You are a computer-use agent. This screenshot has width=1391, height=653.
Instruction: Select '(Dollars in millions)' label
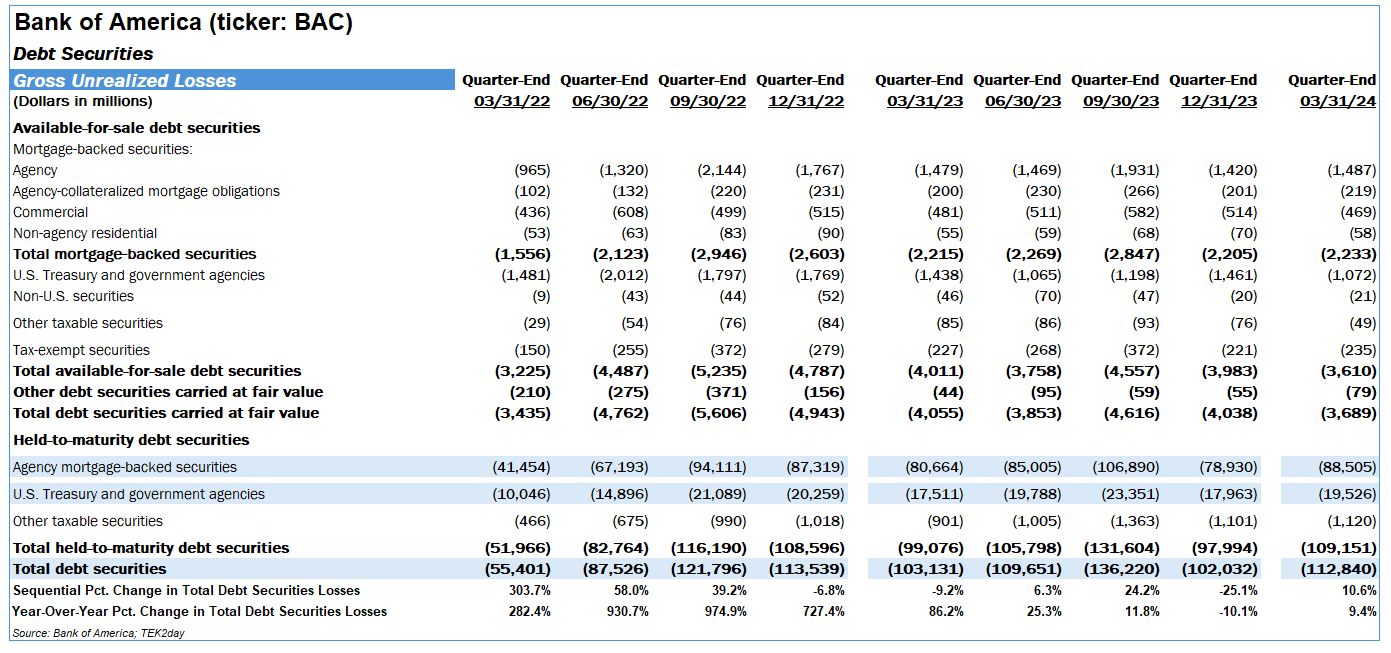coord(82,101)
